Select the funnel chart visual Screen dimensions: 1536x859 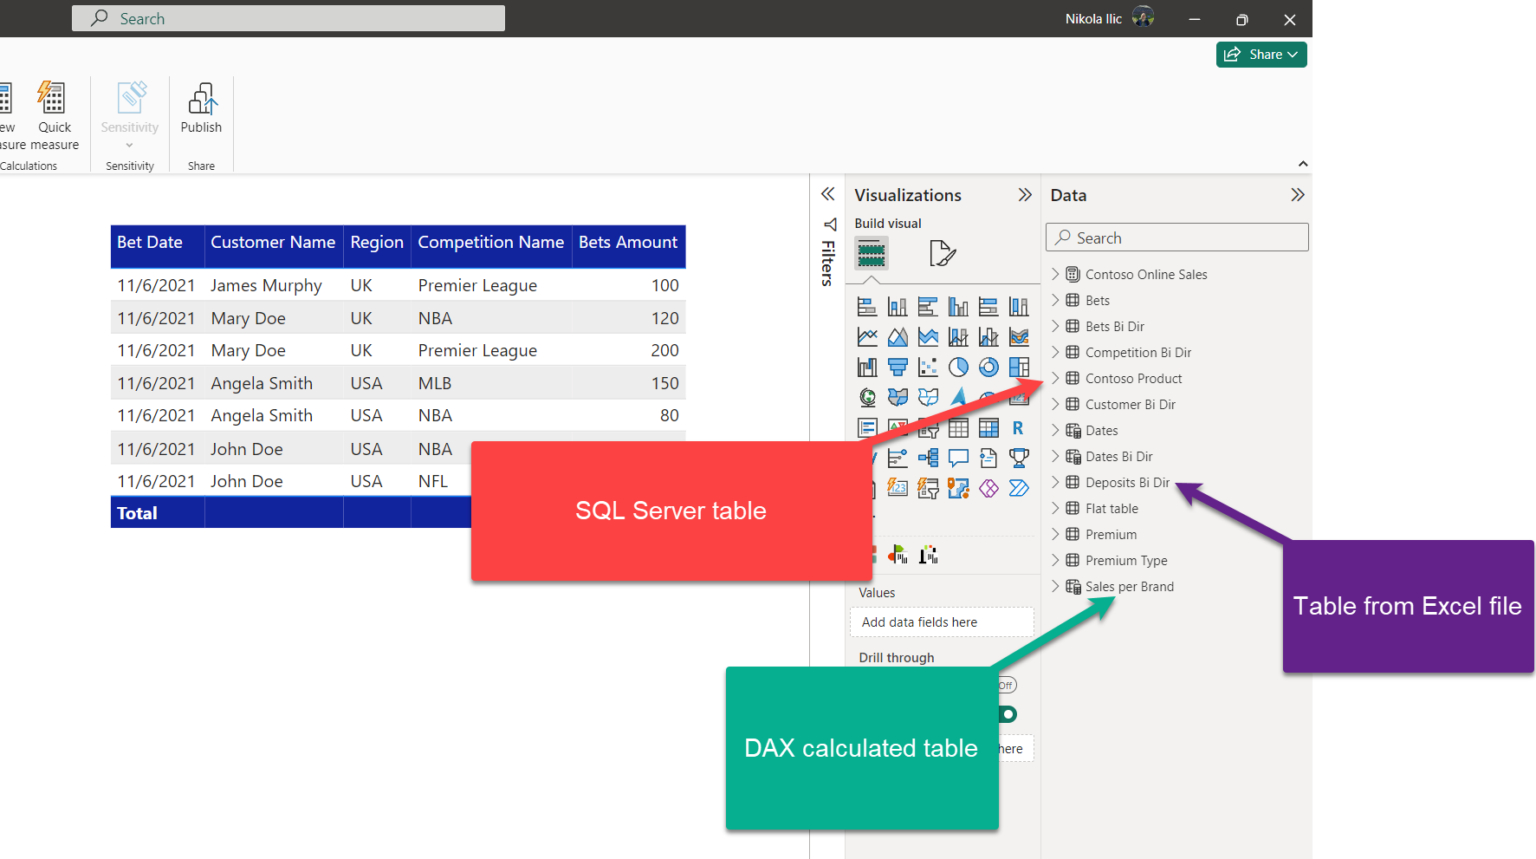pos(897,367)
